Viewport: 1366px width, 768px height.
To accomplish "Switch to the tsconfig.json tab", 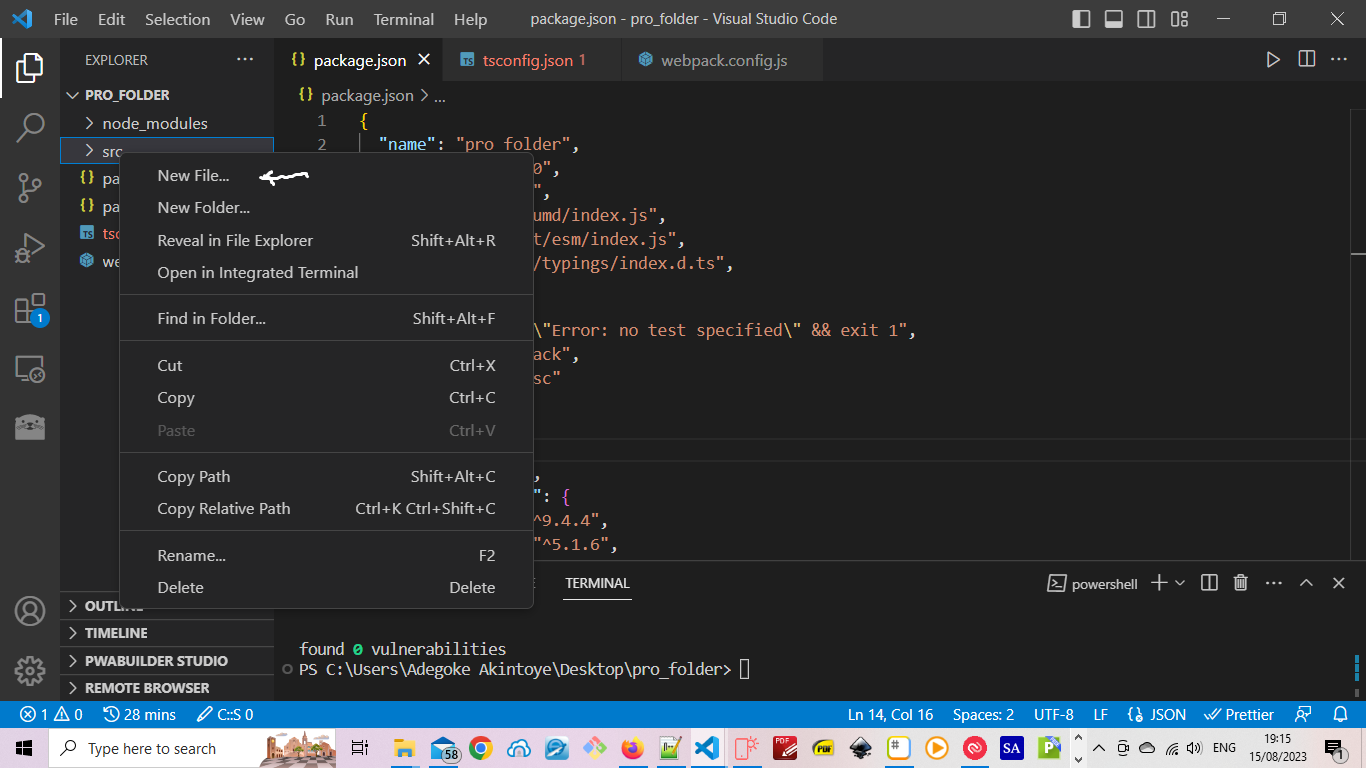I will click(x=527, y=60).
